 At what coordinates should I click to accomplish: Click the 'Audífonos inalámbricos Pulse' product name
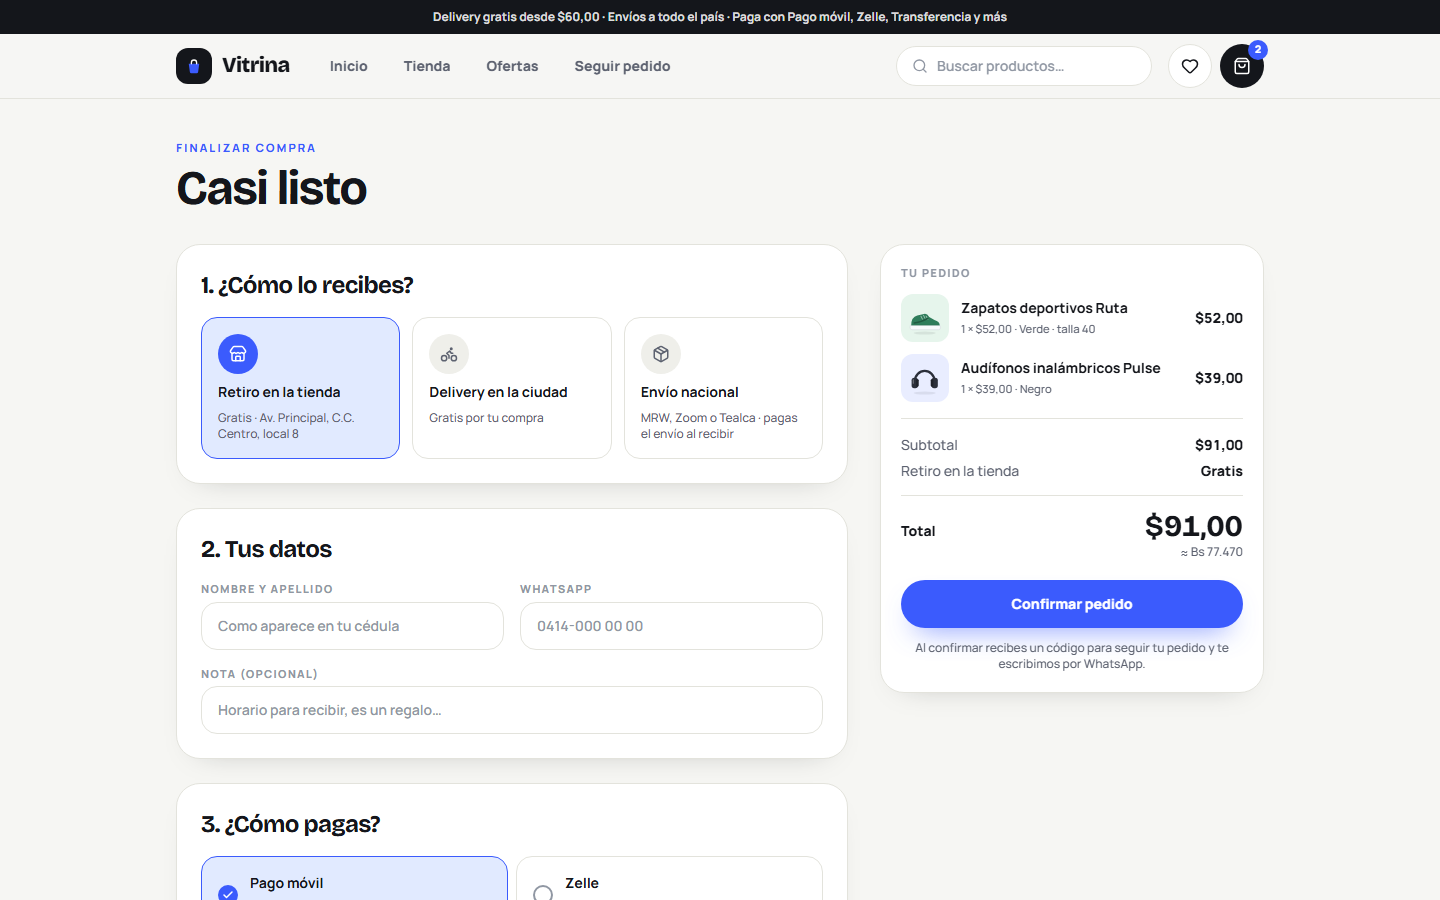[x=1061, y=368]
